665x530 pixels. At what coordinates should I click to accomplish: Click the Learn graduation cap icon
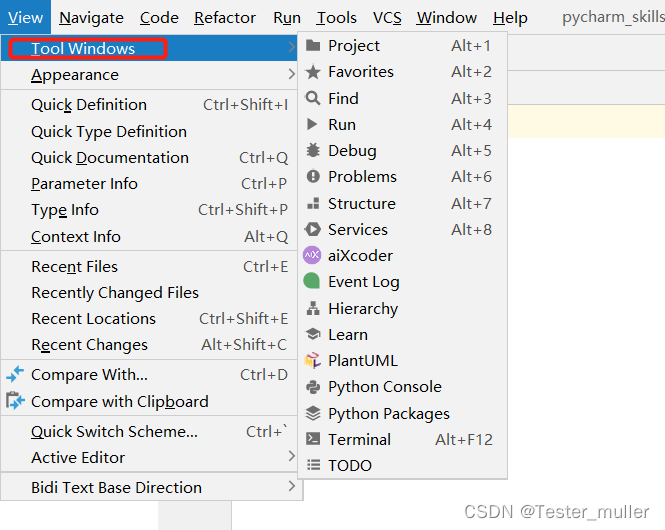click(313, 334)
